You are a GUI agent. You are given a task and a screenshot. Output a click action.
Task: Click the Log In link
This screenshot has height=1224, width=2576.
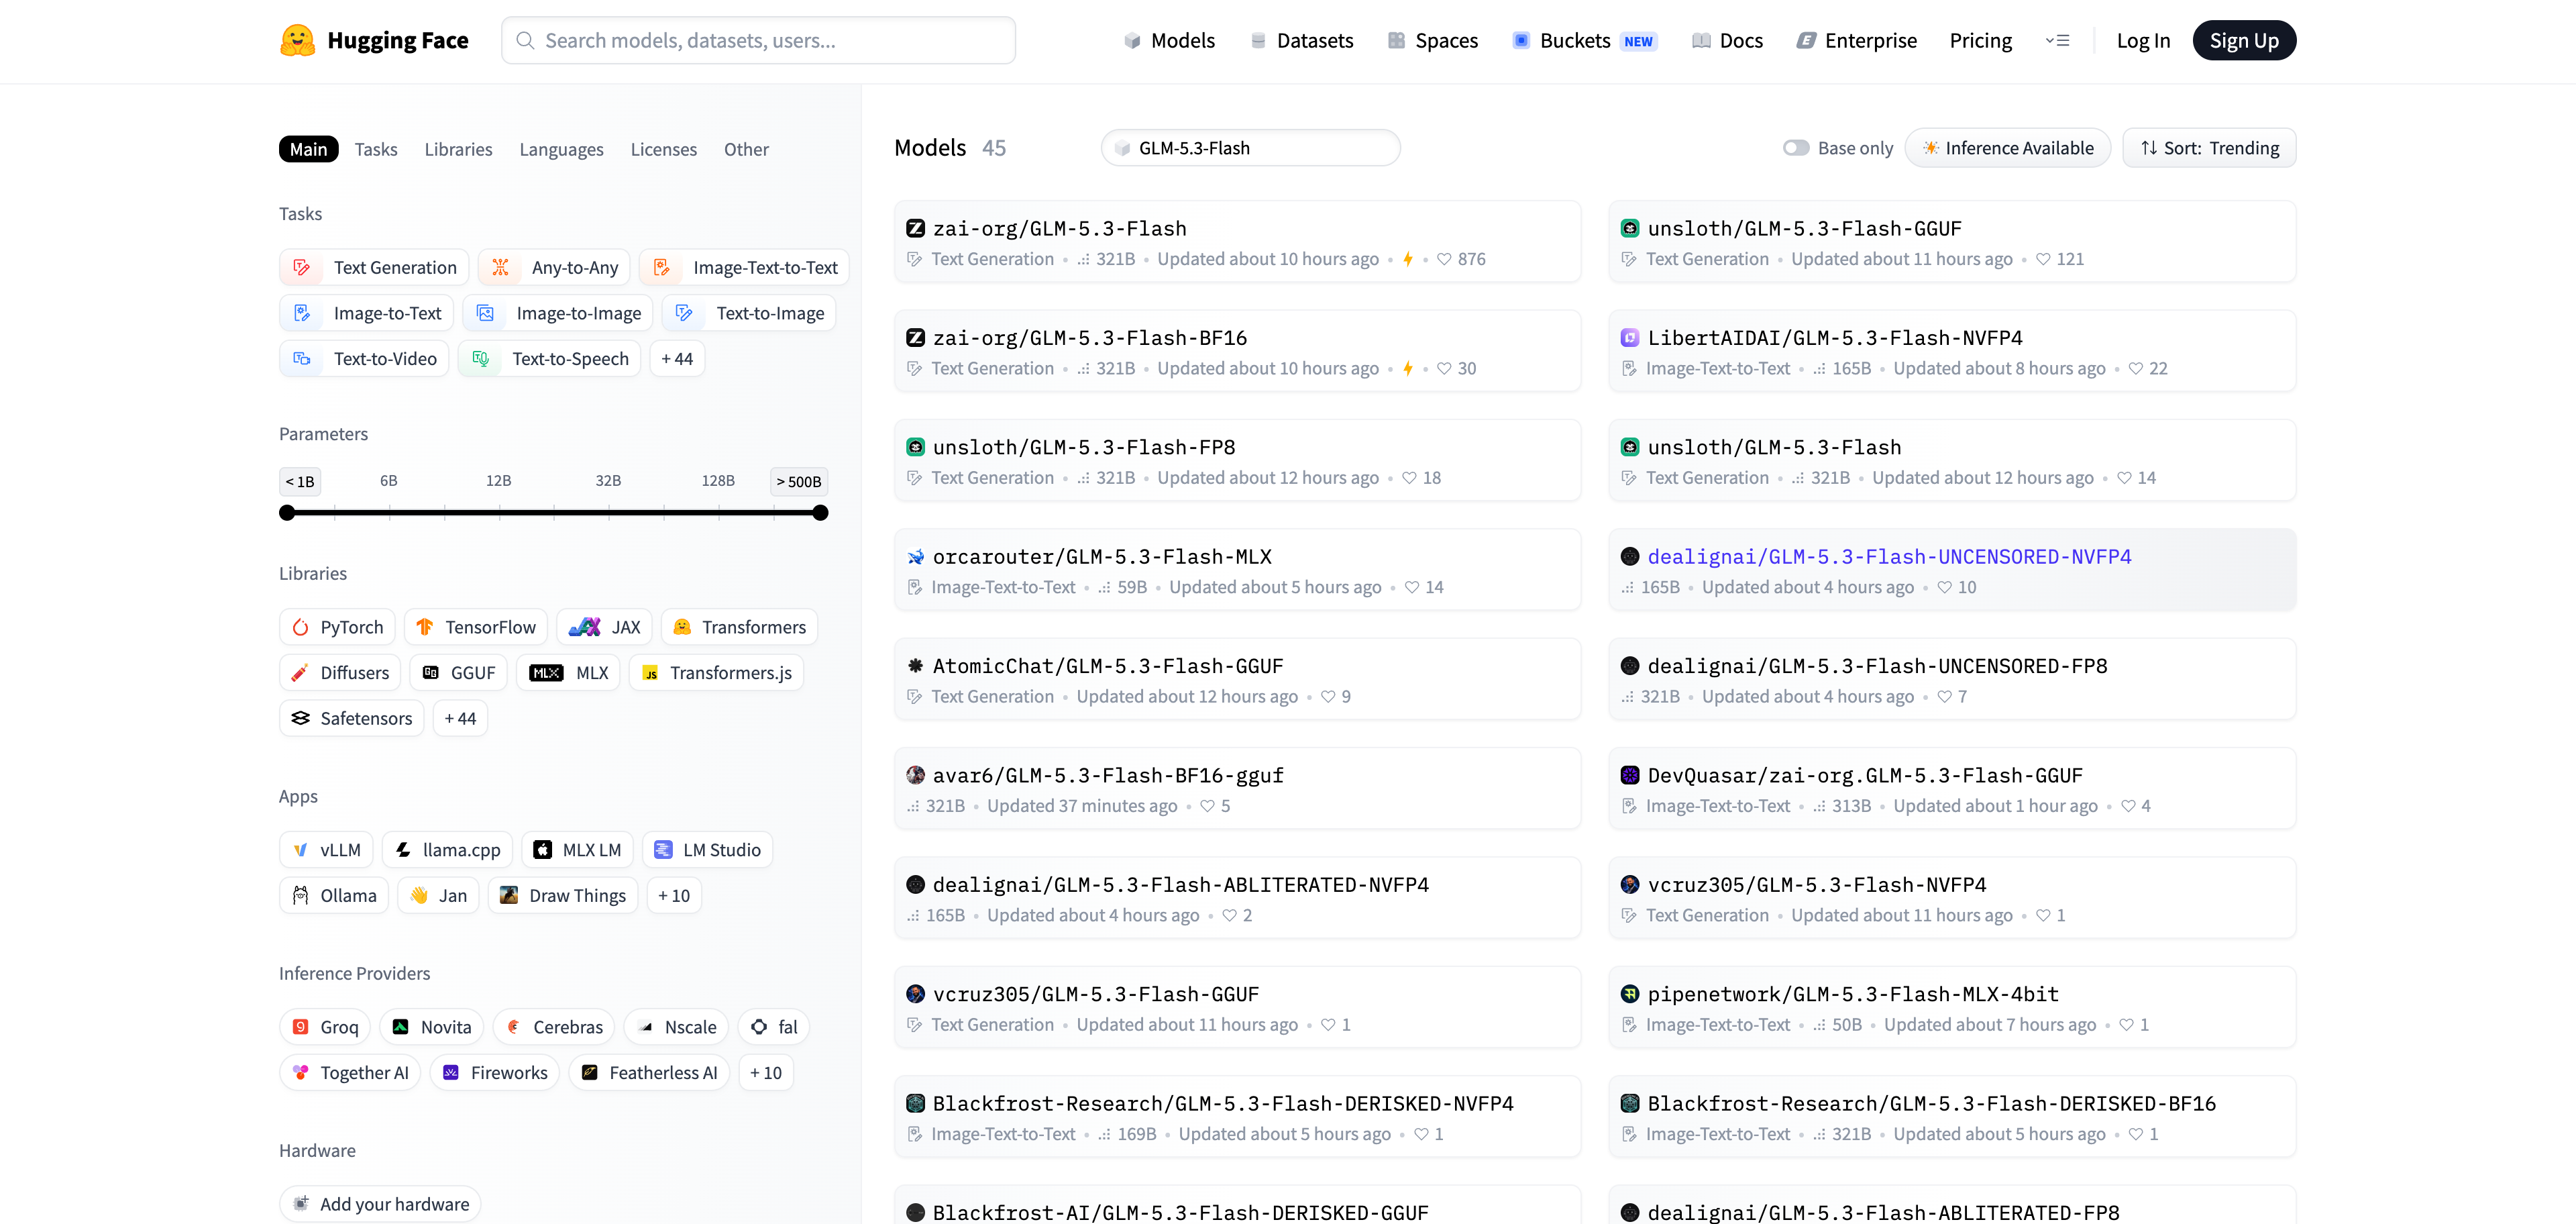click(2143, 40)
